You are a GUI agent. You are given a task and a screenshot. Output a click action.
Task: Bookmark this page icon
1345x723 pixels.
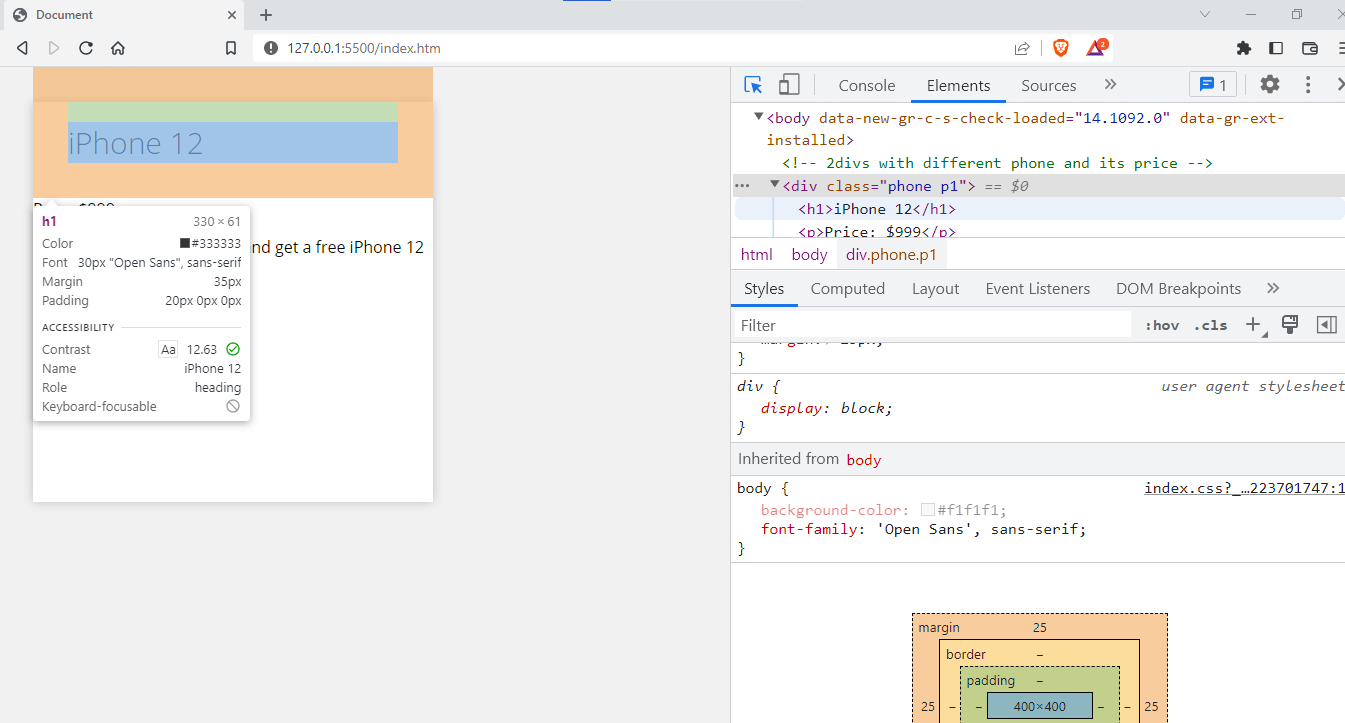click(x=231, y=48)
